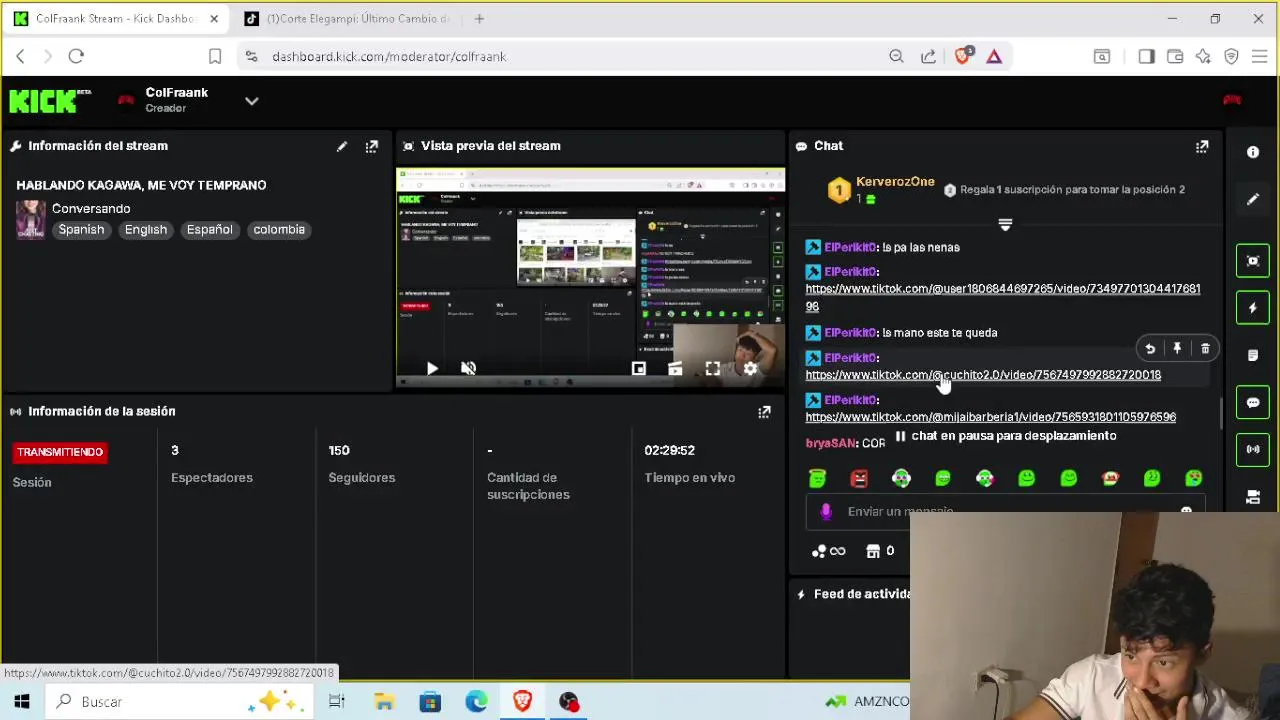Delete the hovered cuchito2.0 chat message
This screenshot has height=720, width=1280.
(x=1205, y=349)
